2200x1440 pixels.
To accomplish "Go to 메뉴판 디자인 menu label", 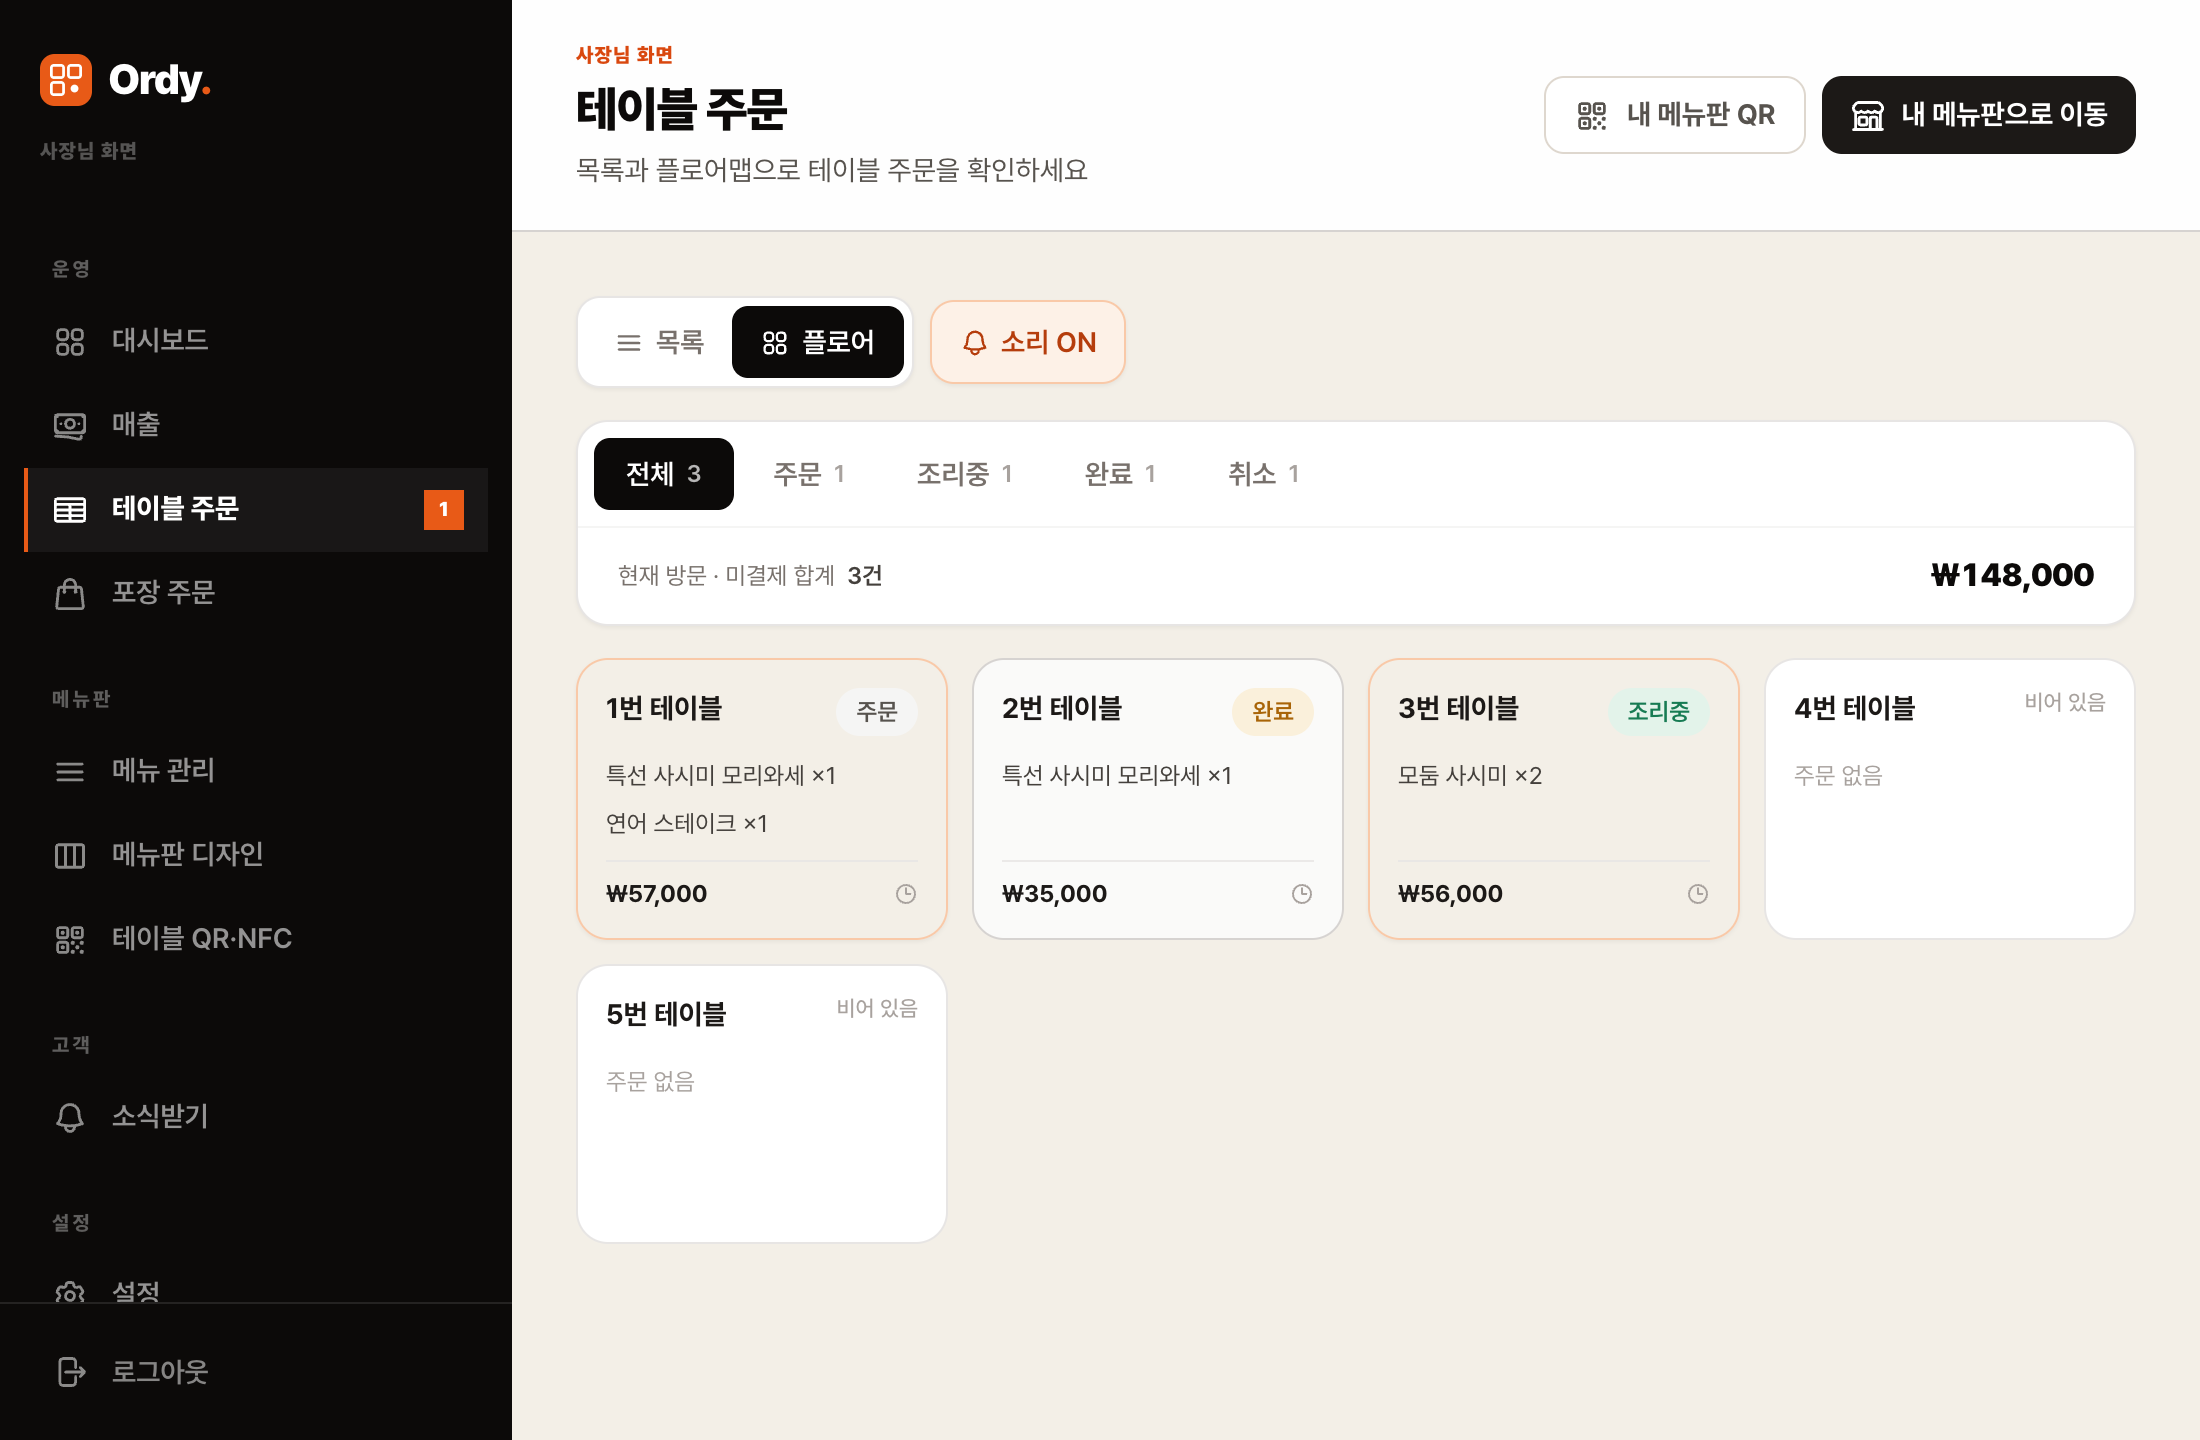I will click(x=188, y=855).
